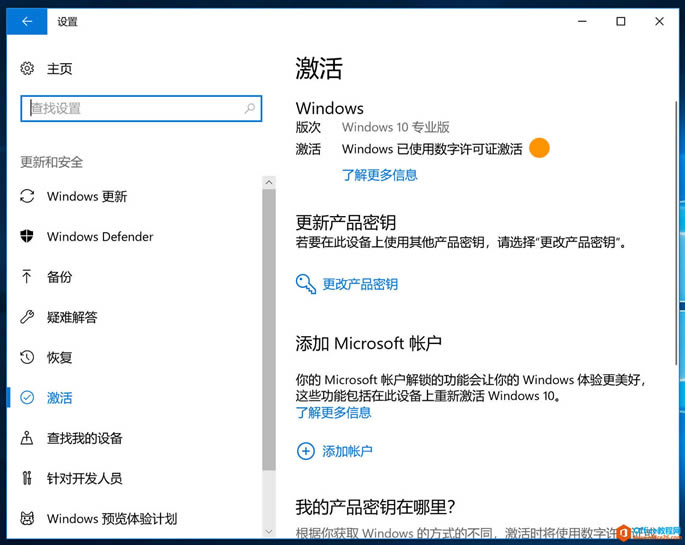Click the key icon for 更改产品密钥
Screen dimensions: 685x545
[306, 284]
